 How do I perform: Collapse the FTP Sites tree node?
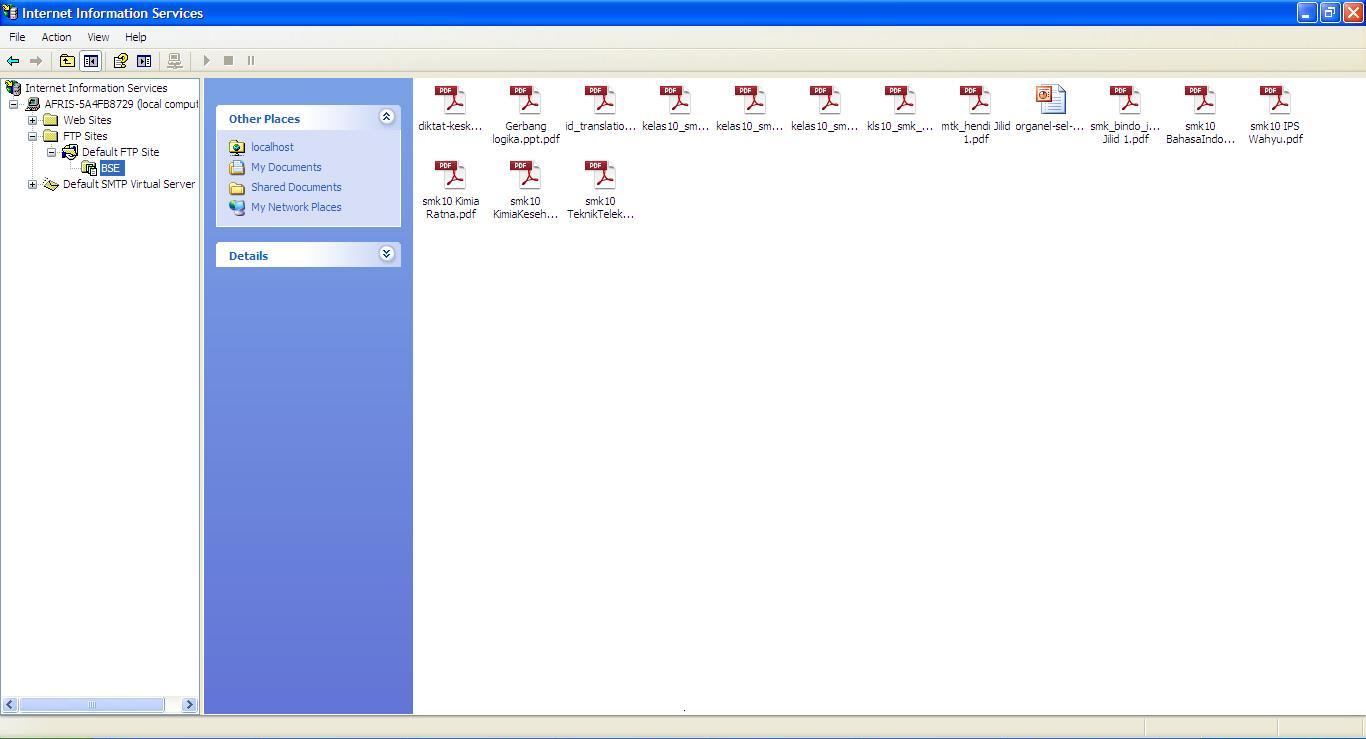tap(32, 136)
